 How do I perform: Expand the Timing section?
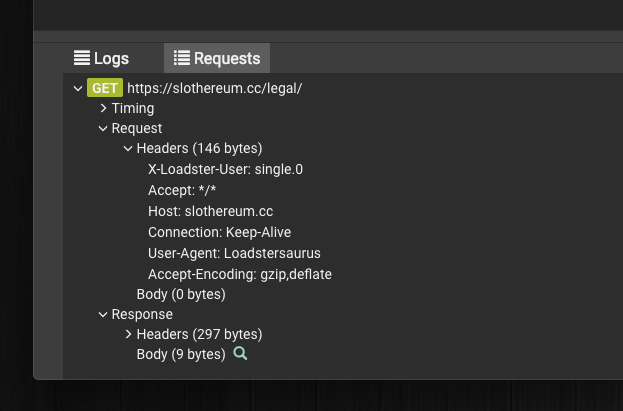pos(103,108)
